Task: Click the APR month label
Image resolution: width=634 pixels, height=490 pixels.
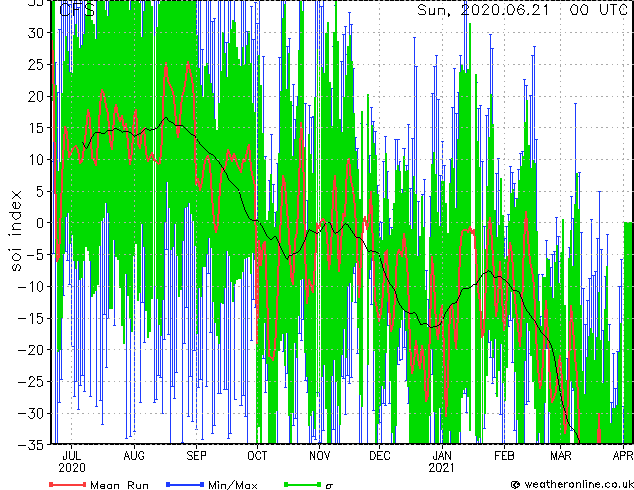Action: coord(623,456)
